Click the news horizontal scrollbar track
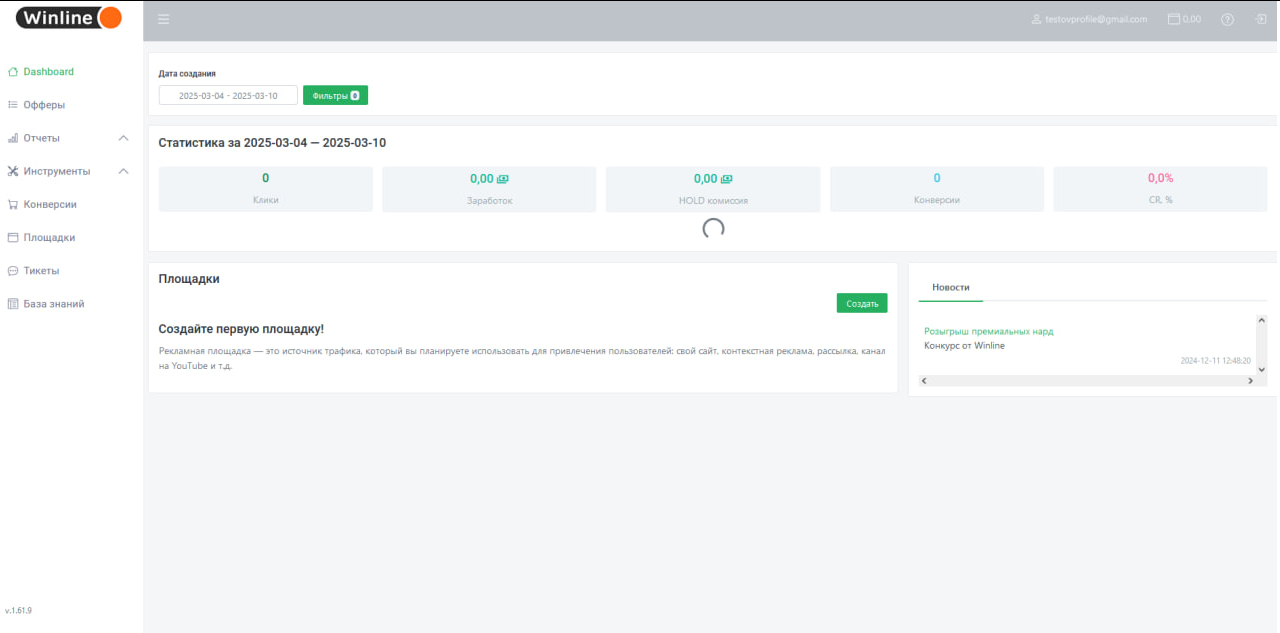 coord(1085,381)
